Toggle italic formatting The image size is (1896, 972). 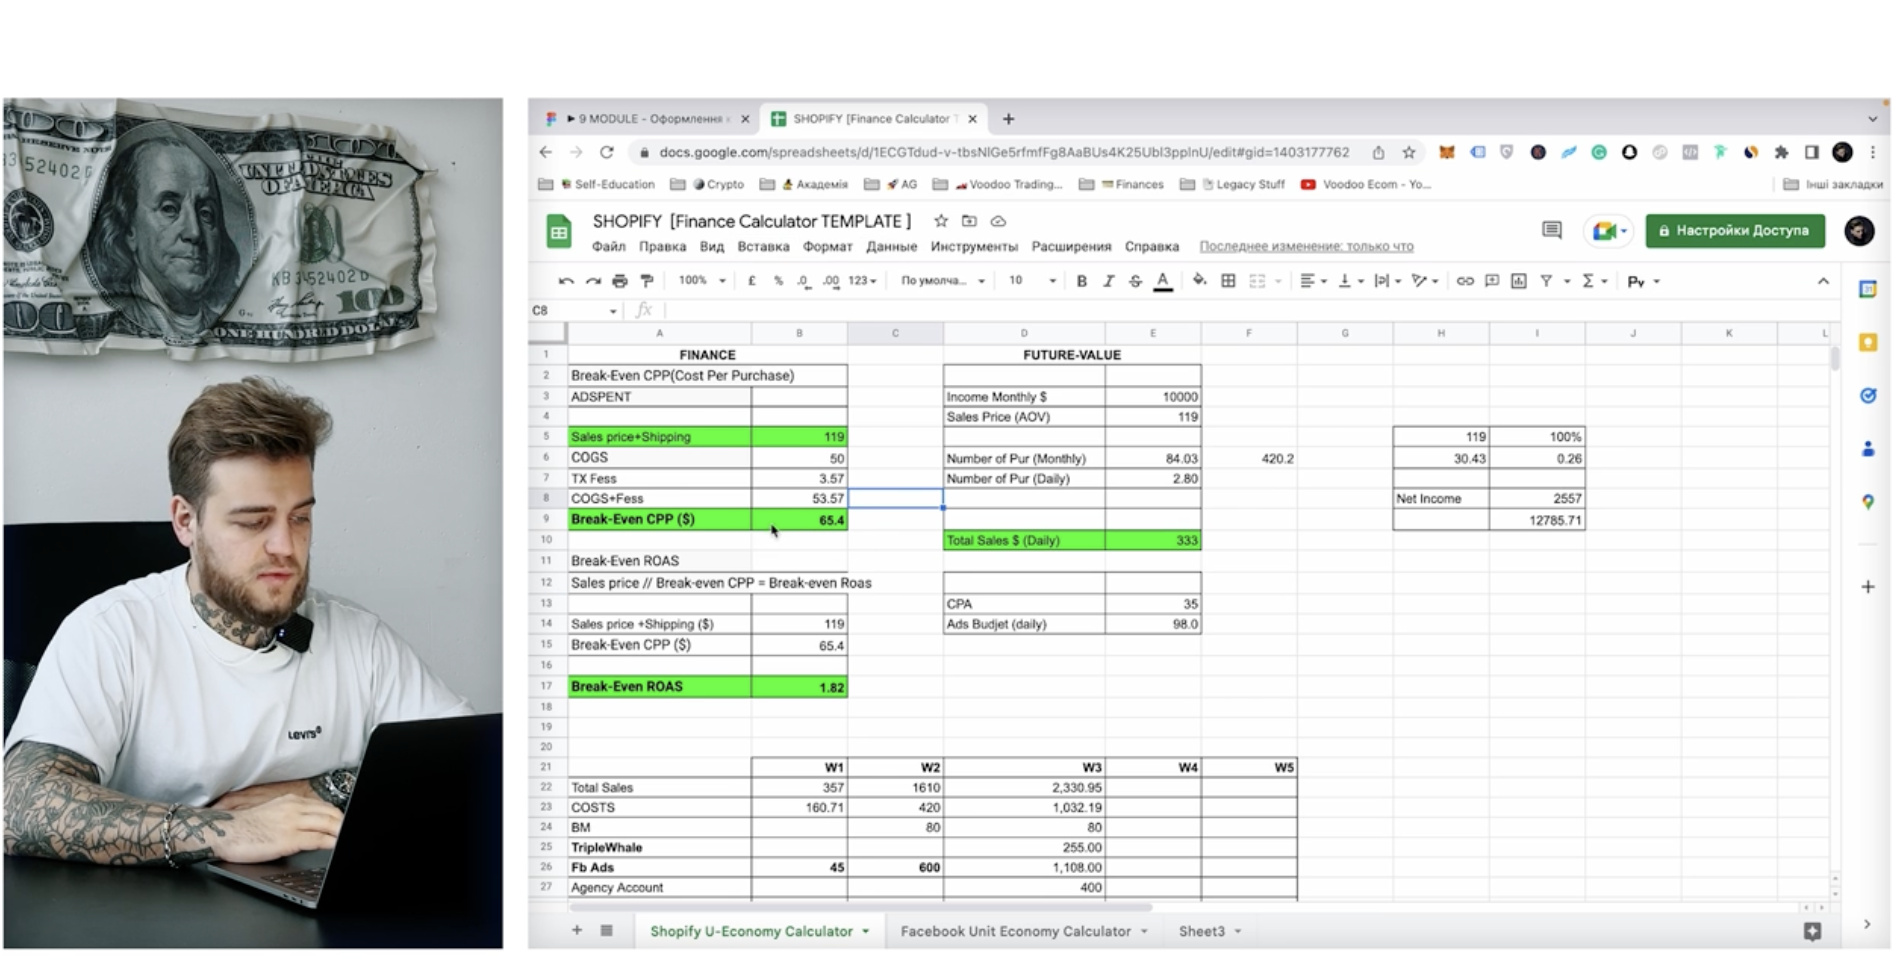(x=1108, y=281)
